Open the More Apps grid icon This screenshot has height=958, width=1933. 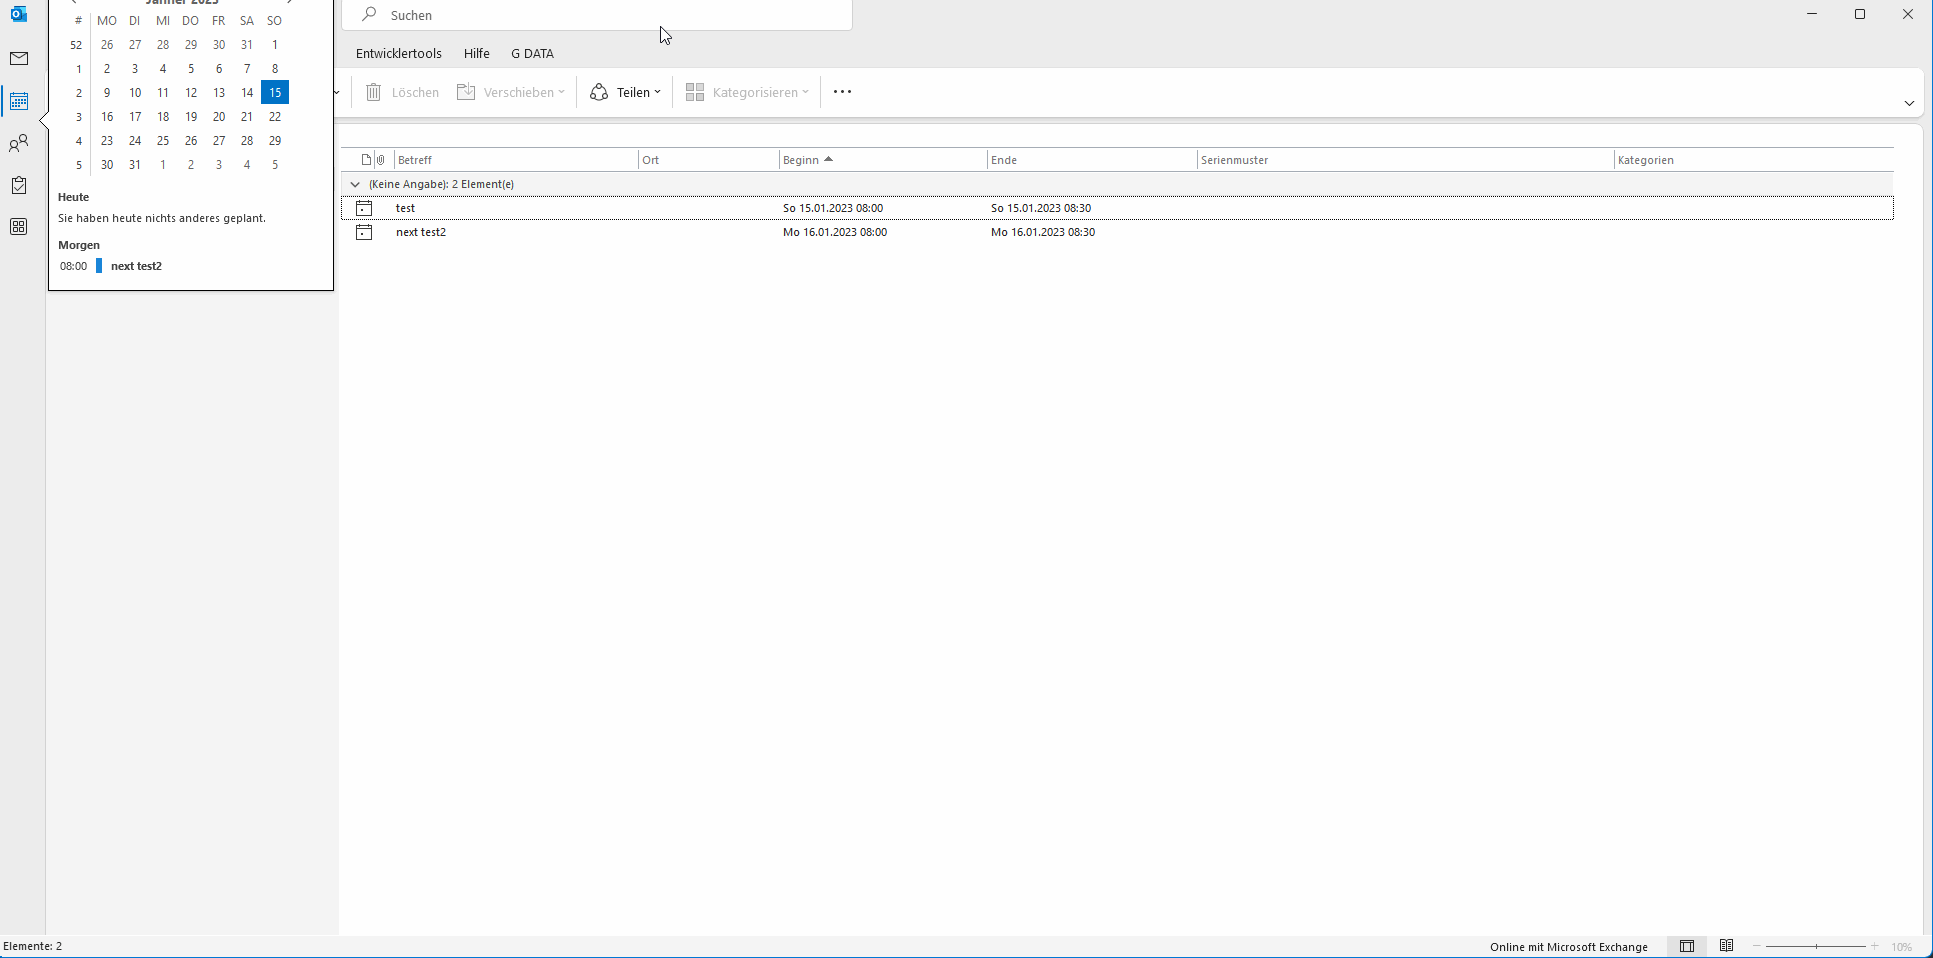click(x=19, y=227)
